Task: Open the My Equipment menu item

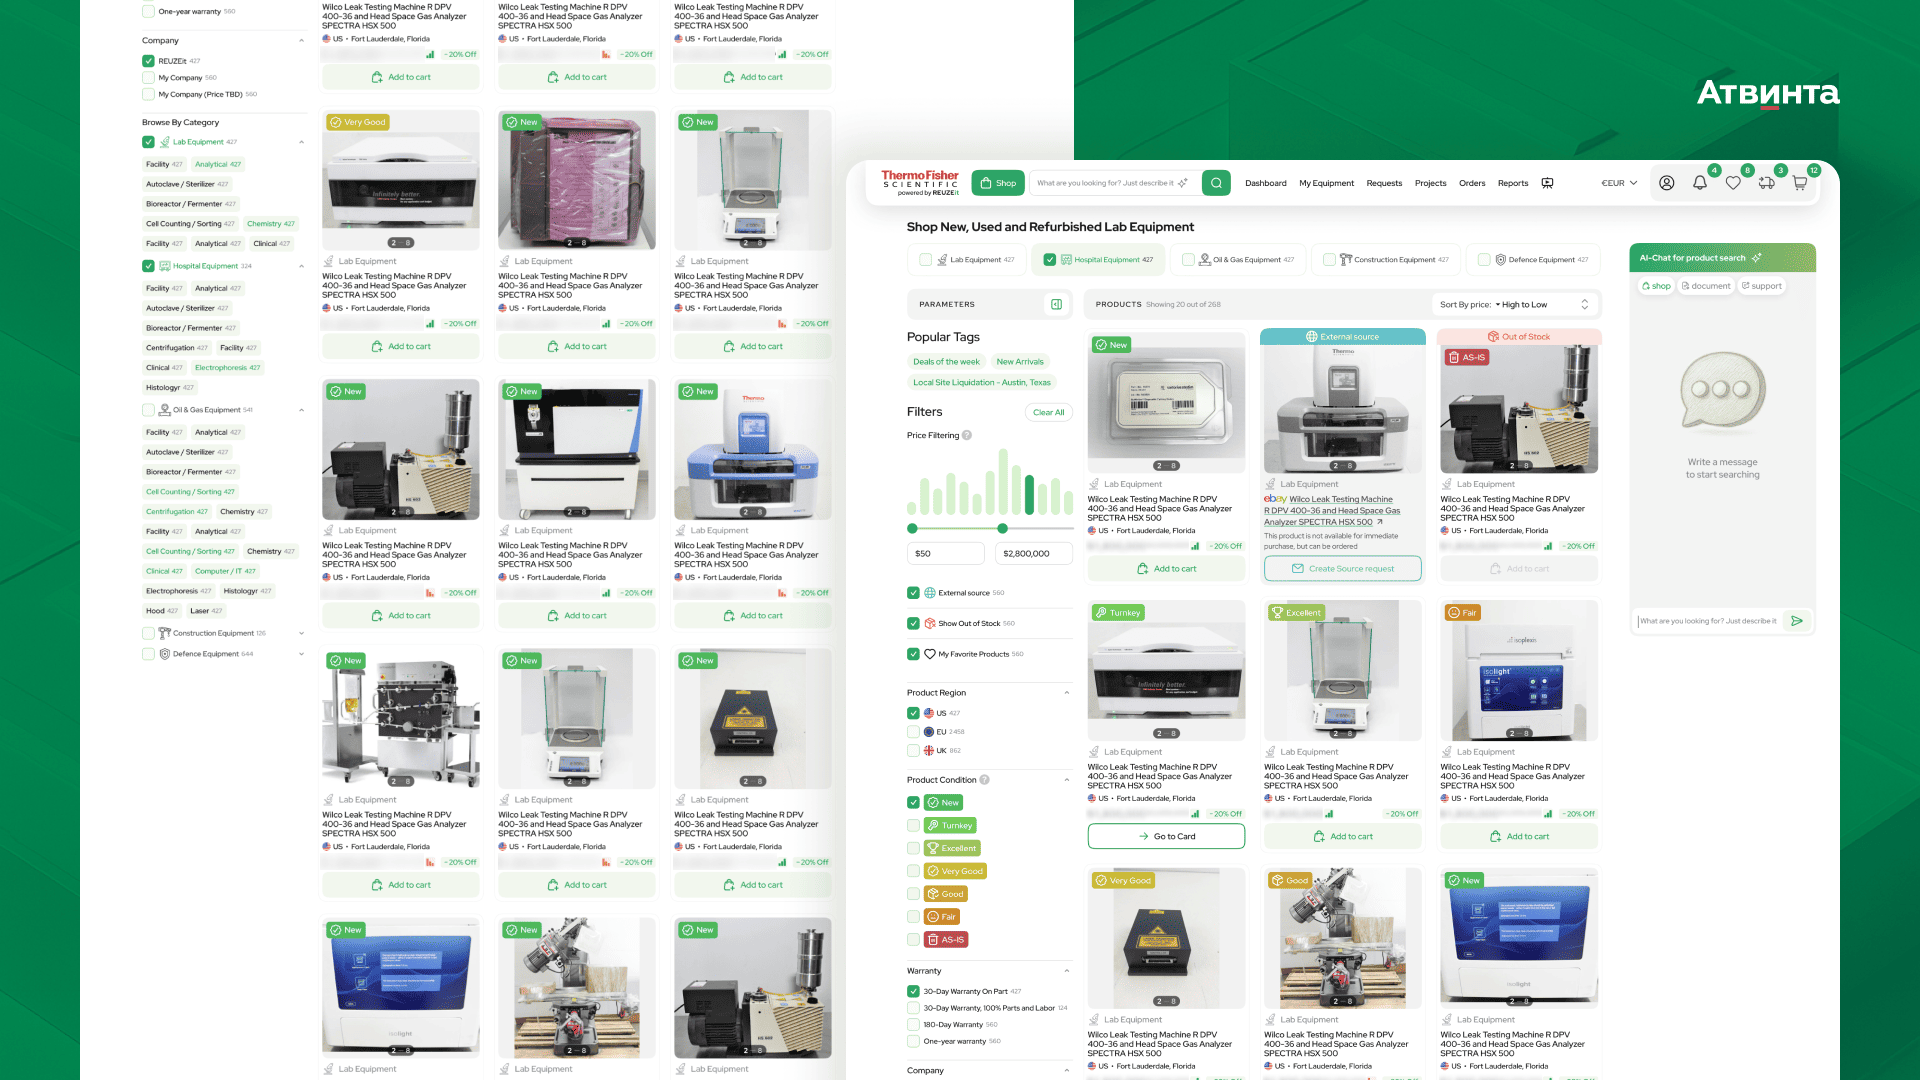Action: click(1326, 183)
